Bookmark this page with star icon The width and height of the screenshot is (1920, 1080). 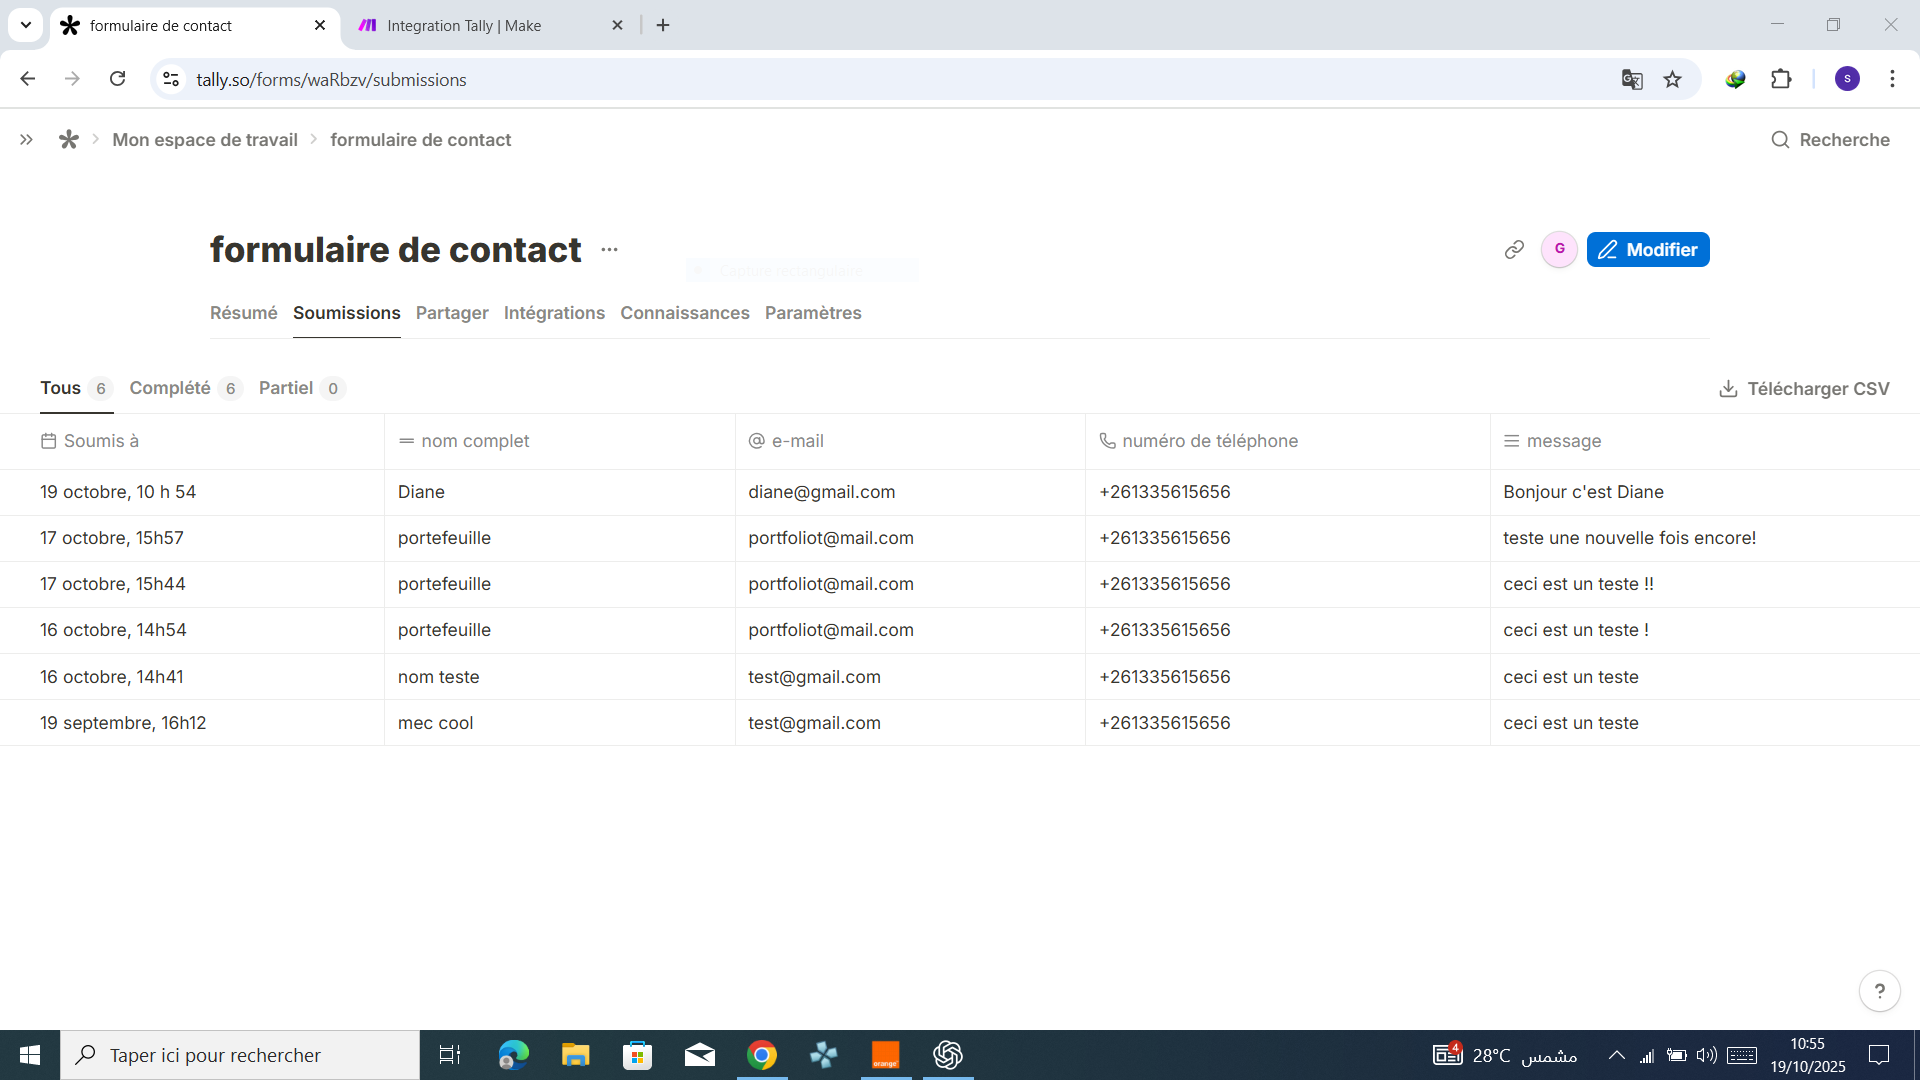(x=1672, y=80)
